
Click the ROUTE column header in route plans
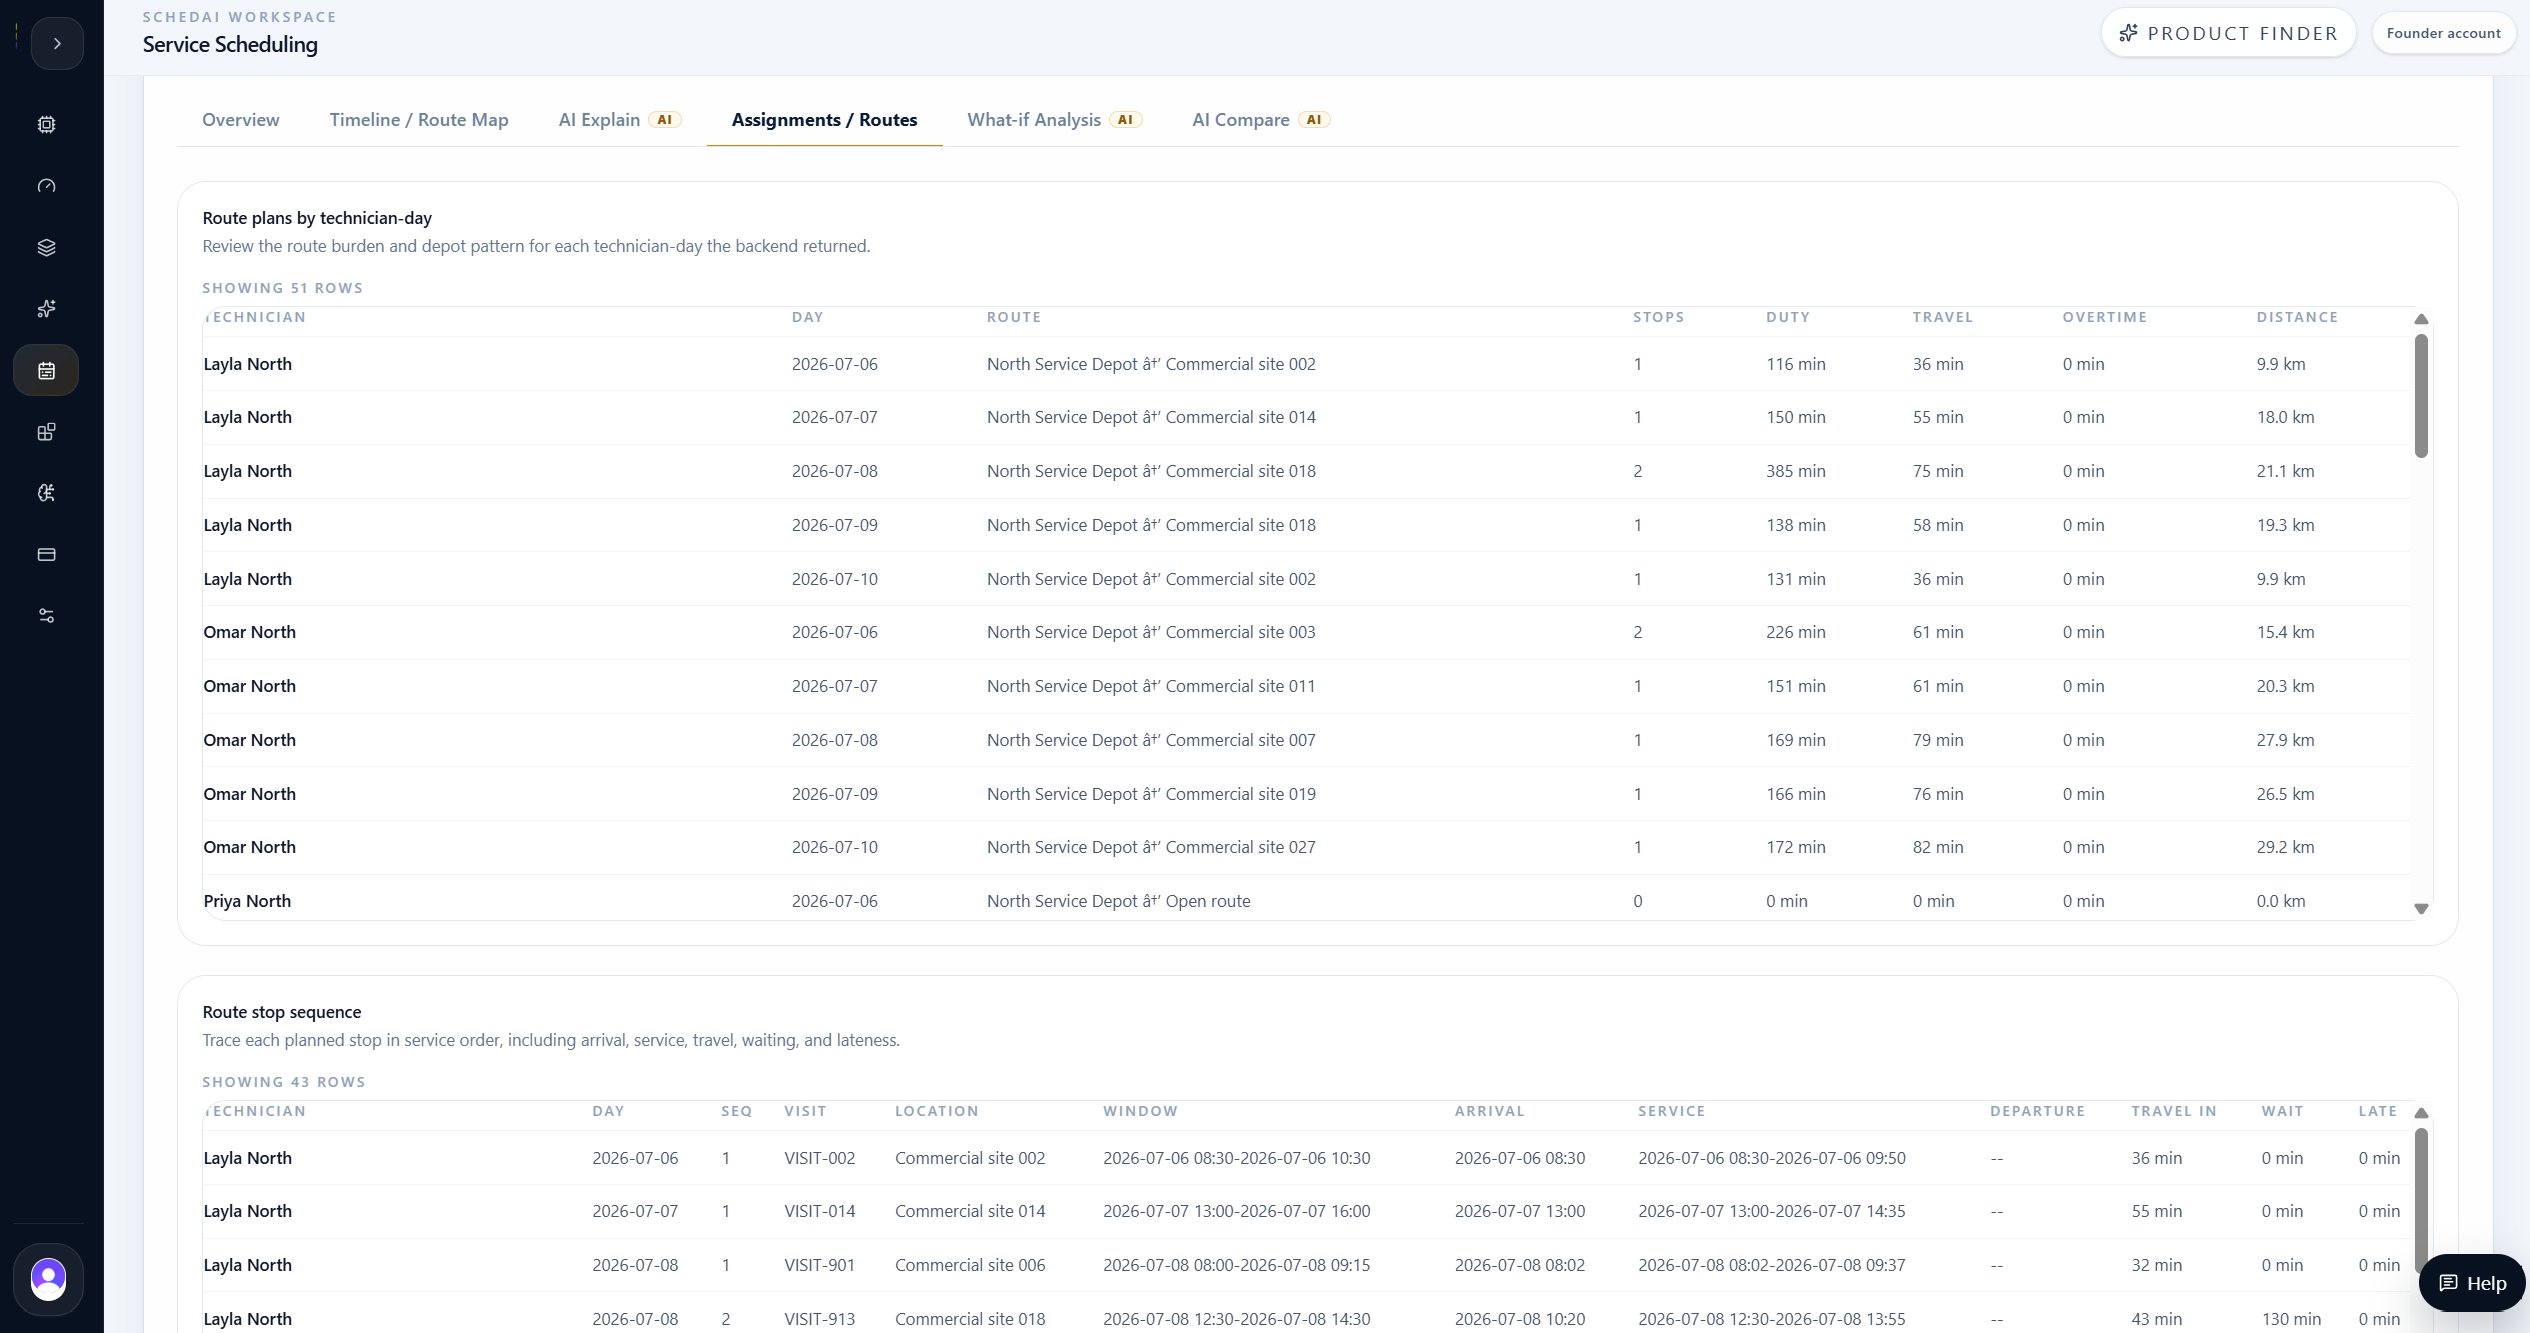tap(1013, 317)
